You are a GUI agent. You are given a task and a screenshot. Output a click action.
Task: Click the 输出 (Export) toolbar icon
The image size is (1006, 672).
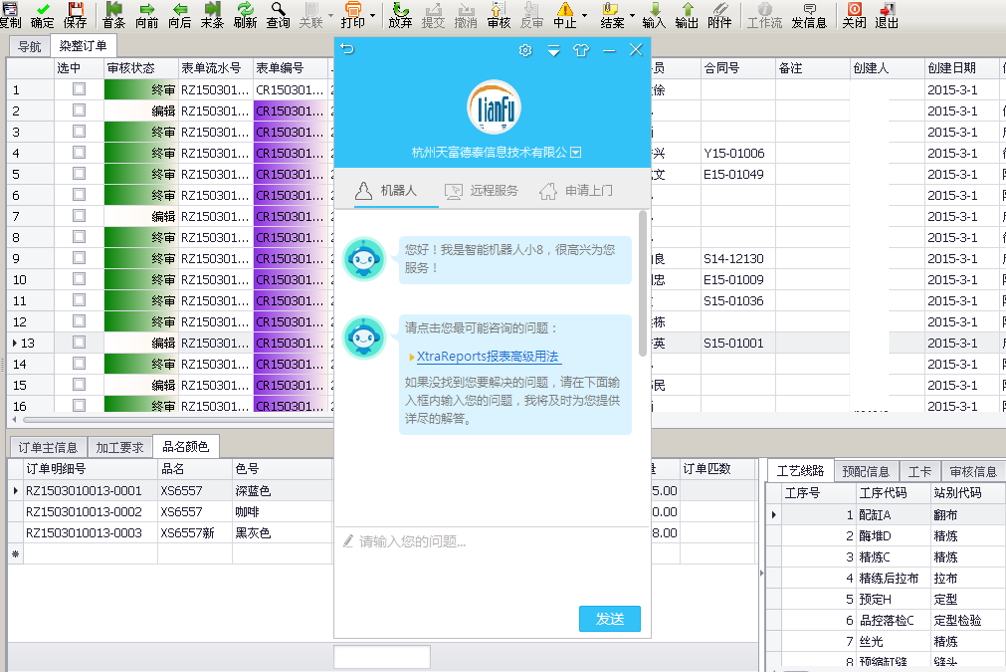(x=687, y=14)
